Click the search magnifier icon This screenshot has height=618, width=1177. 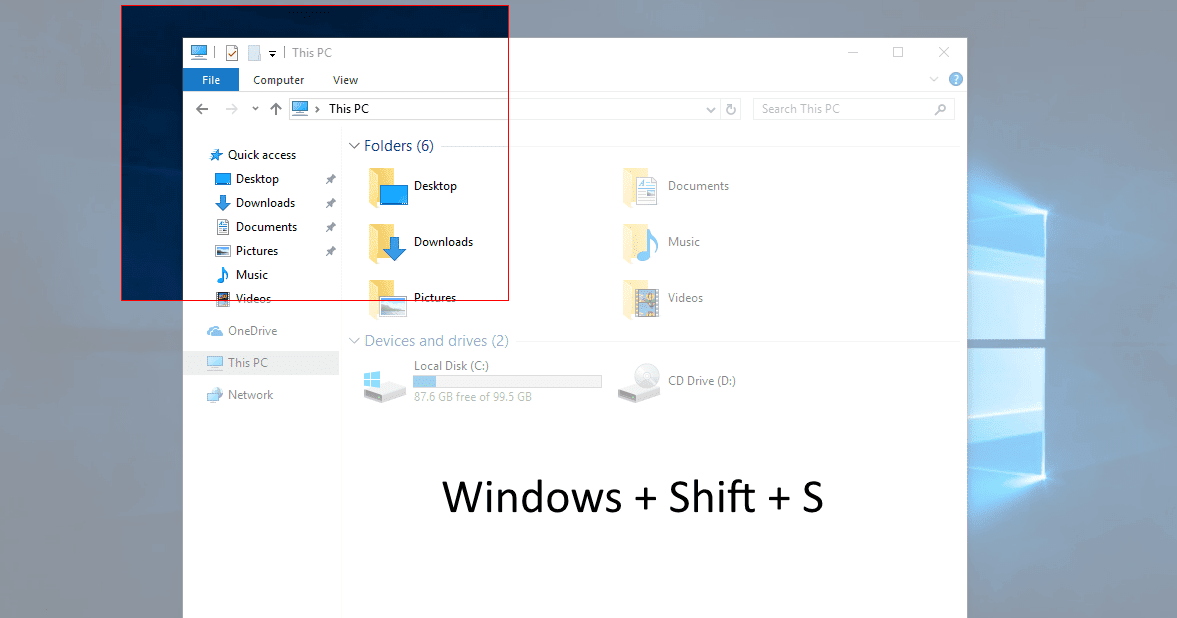coord(940,108)
